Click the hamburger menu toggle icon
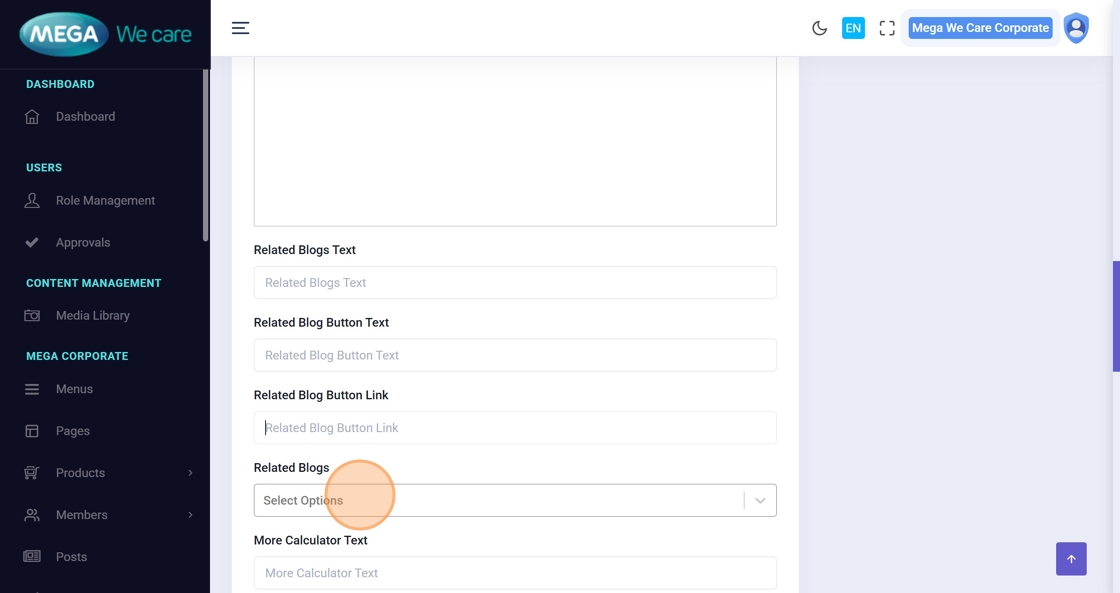 tap(240, 28)
